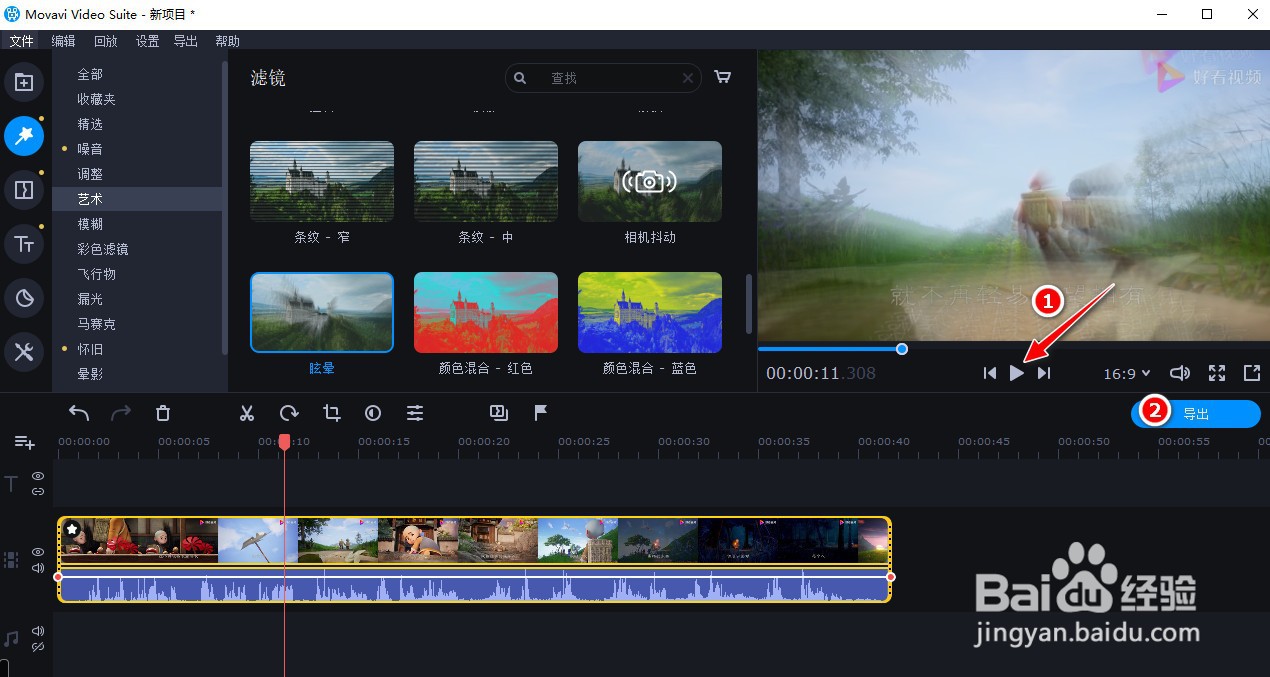Open the 导出 menu in menu bar
This screenshot has height=677, width=1270.
(x=185, y=41)
